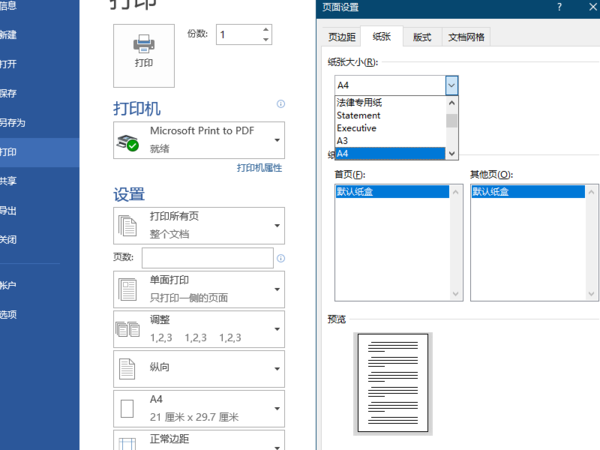Open printer info icon beside 打印机 heading
The image size is (600, 450).
tap(280, 104)
